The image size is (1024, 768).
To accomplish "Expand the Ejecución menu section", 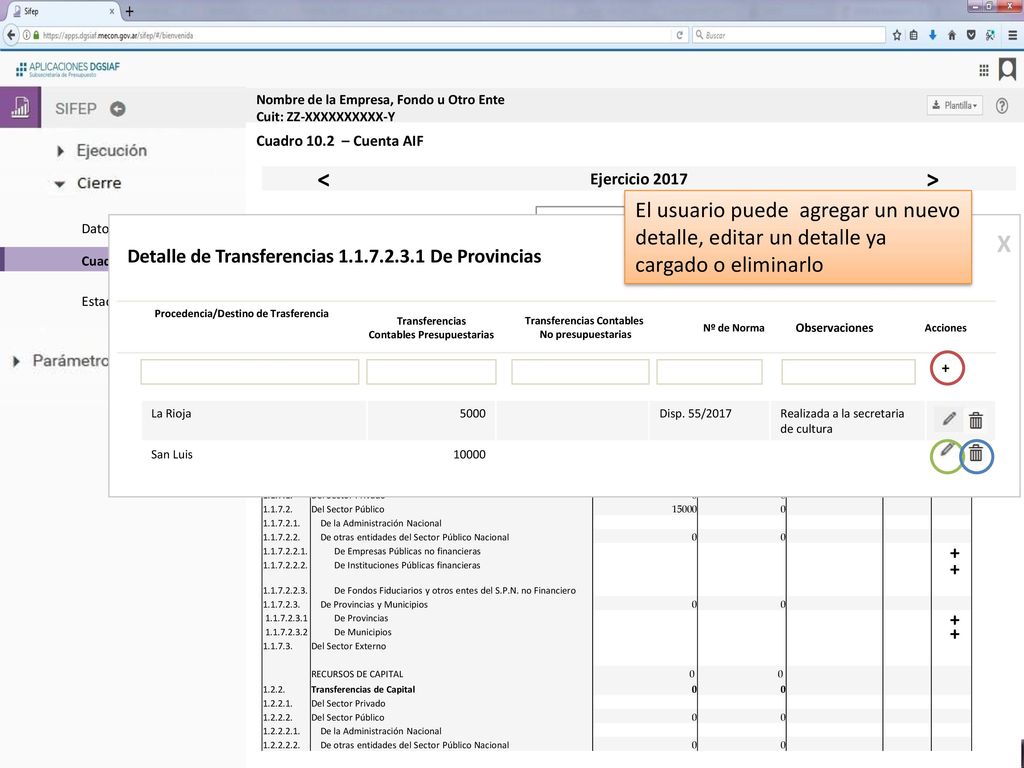I will tap(111, 150).
